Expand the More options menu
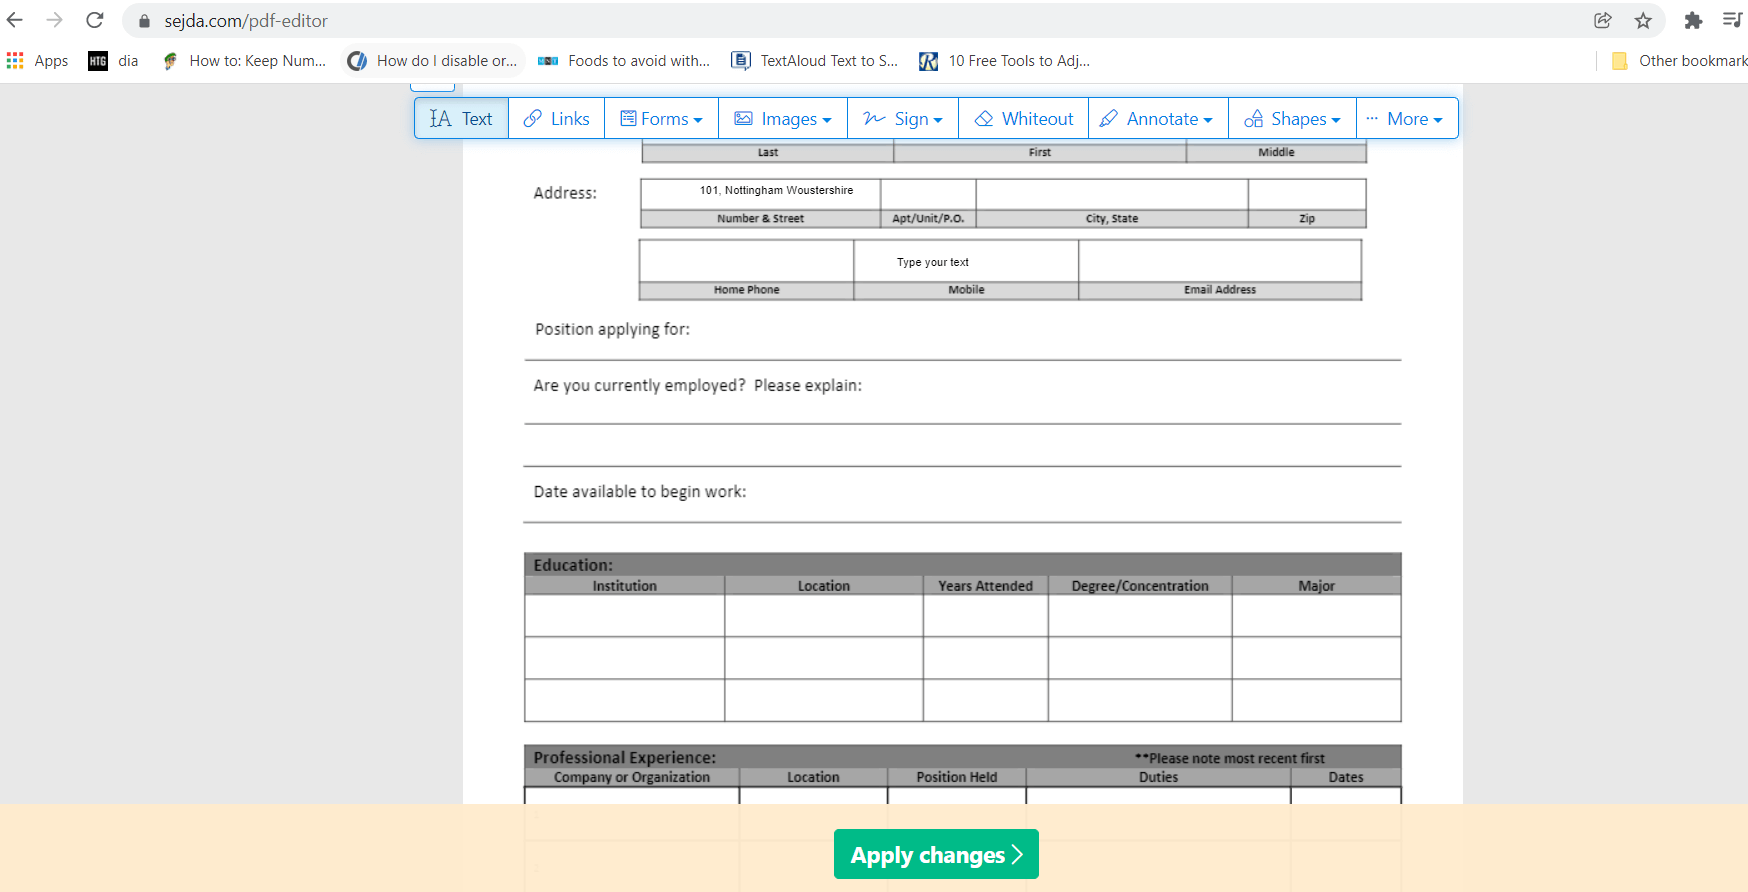This screenshot has width=1748, height=892. point(1405,119)
